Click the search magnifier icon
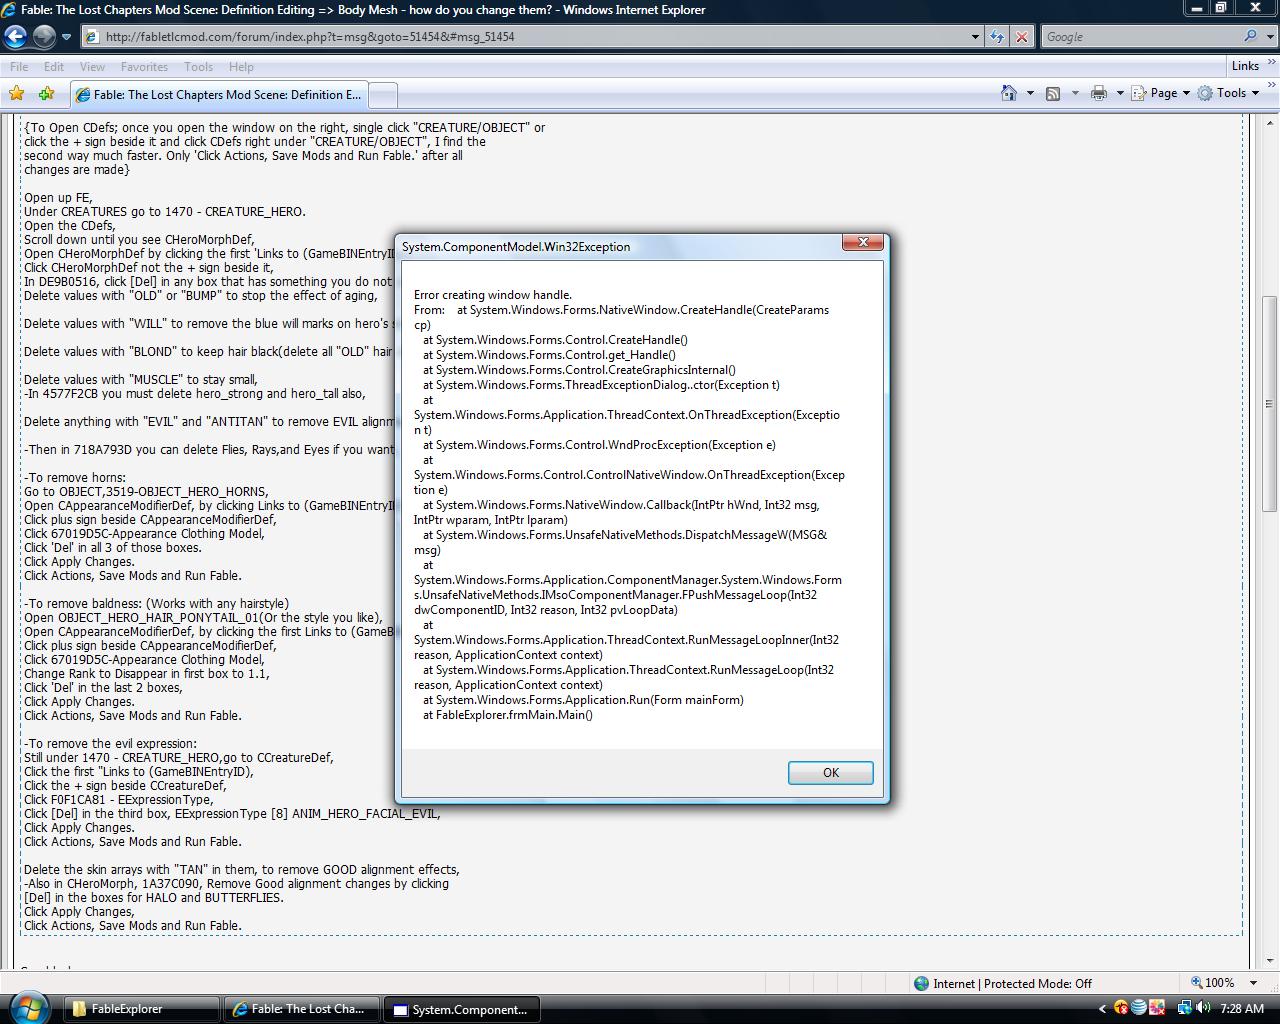 (x=1250, y=37)
